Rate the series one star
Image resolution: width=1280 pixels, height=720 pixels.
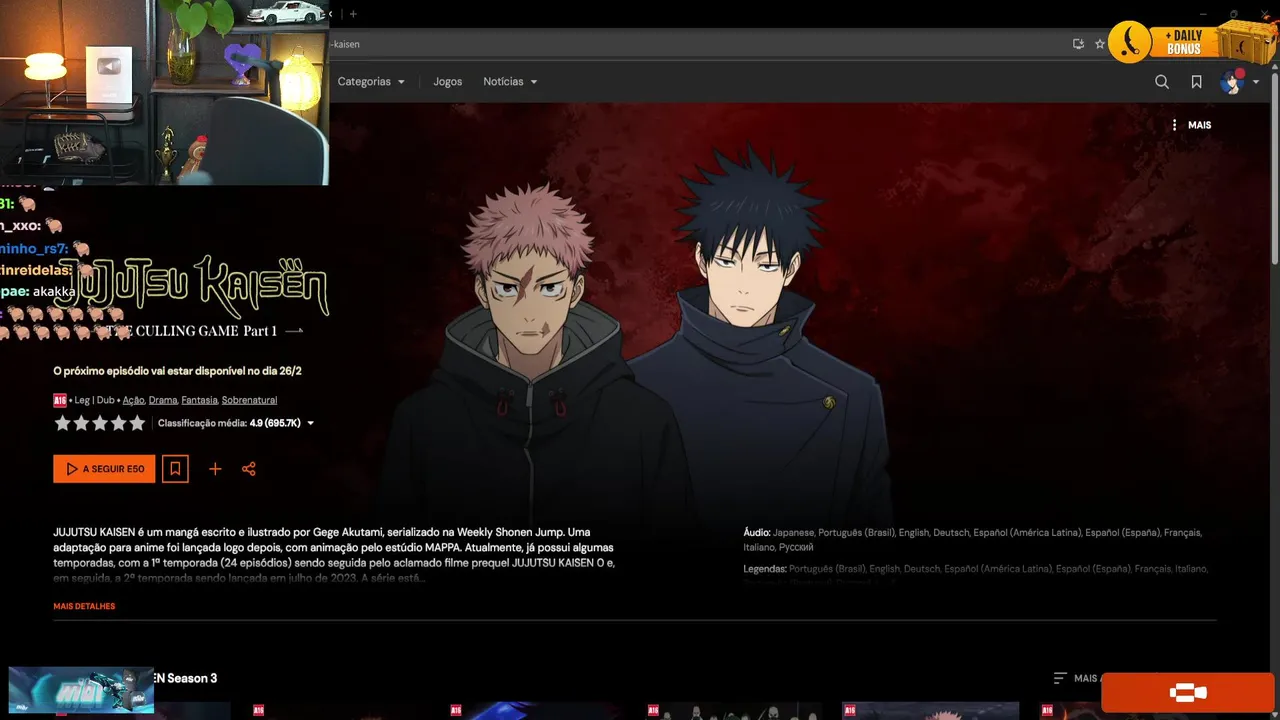click(62, 423)
